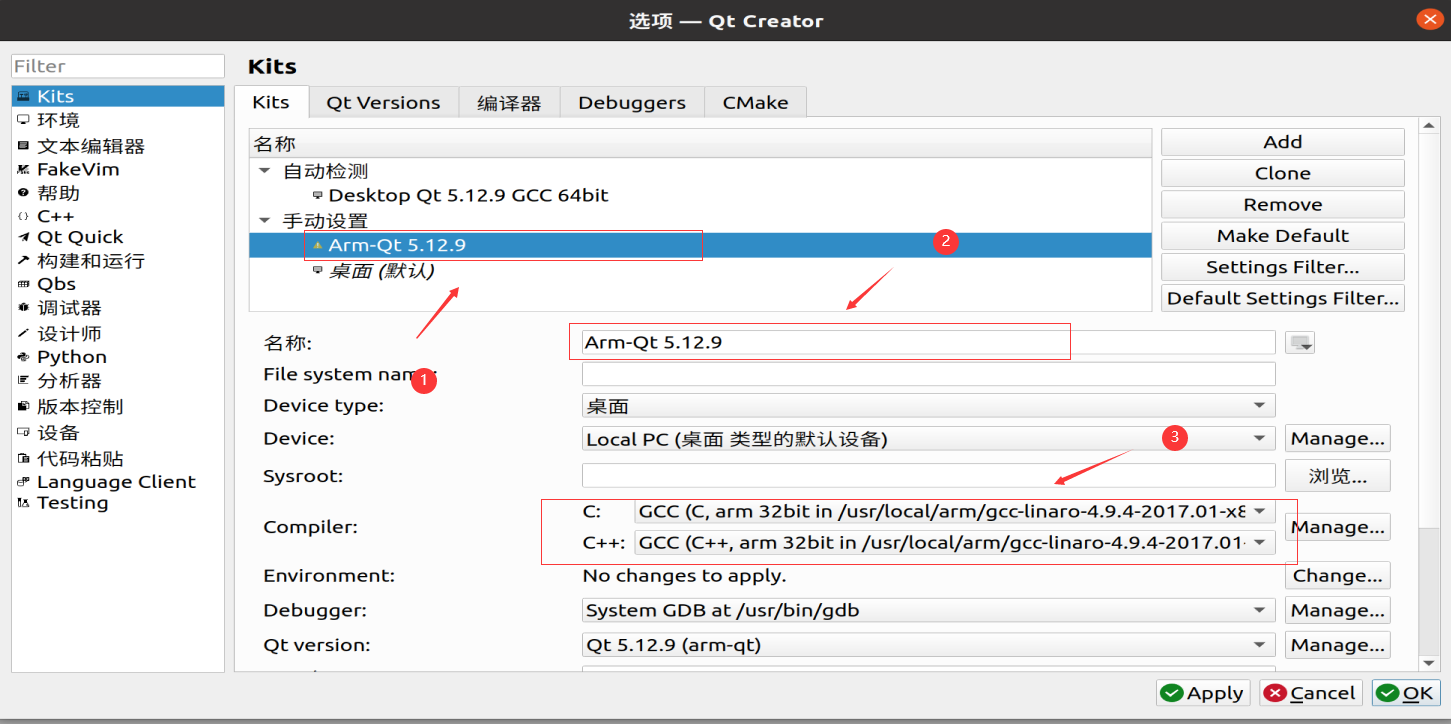
Task: Open the C compiler dropdown
Action: click(955, 511)
